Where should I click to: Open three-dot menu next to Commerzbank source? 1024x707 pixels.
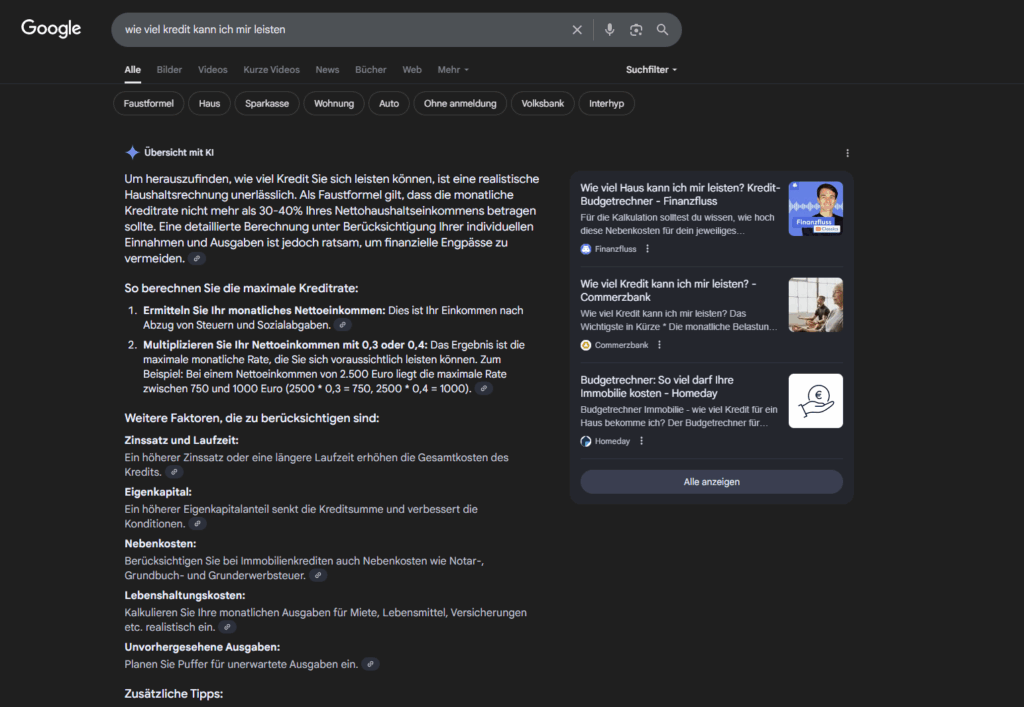coord(660,345)
